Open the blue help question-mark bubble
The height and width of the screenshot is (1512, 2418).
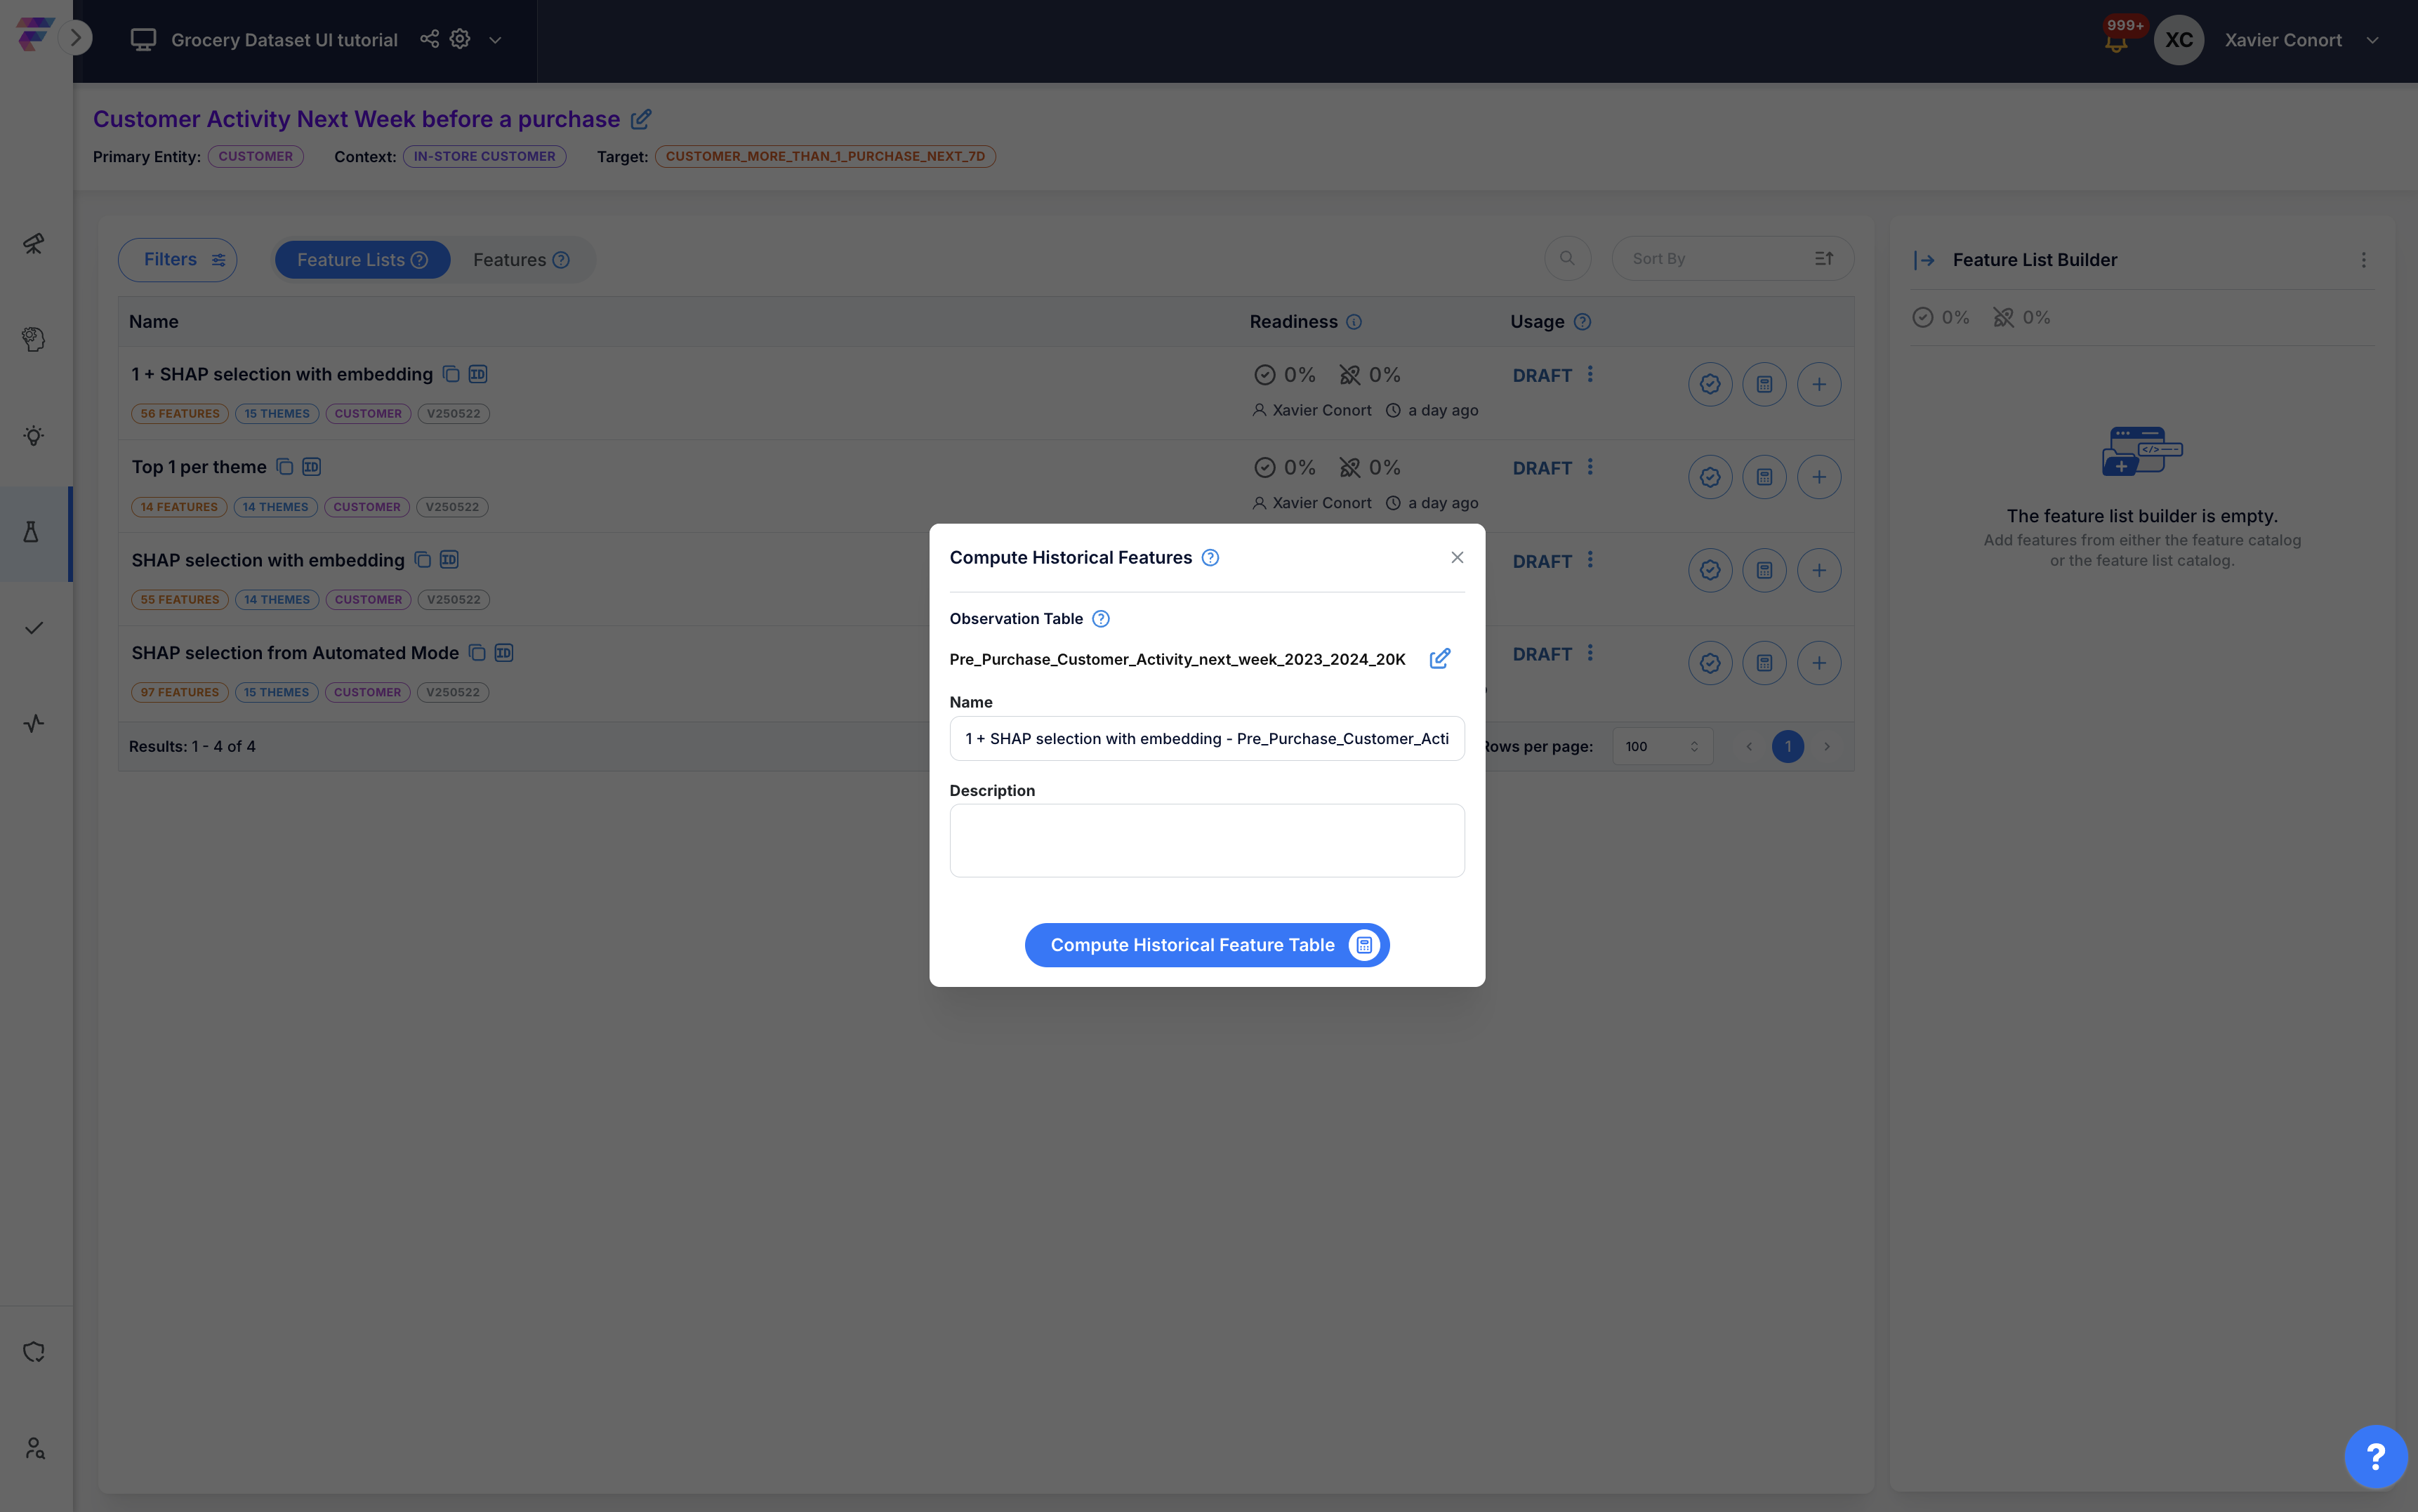click(2376, 1456)
